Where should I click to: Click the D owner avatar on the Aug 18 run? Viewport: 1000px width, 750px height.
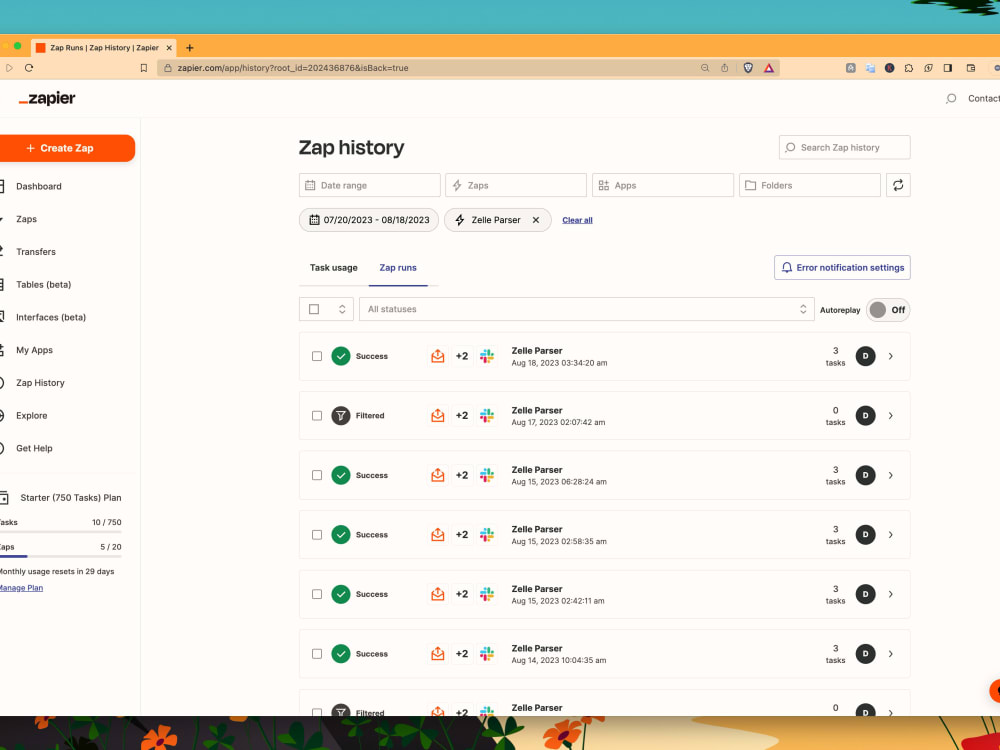click(865, 356)
